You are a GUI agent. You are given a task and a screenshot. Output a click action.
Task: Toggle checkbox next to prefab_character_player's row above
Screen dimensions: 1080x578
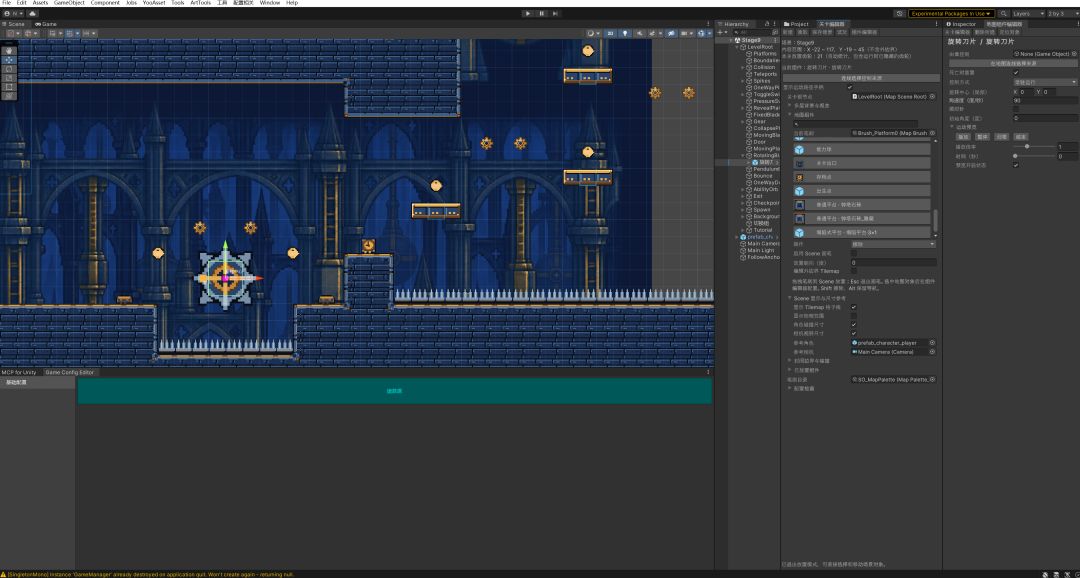[854, 333]
